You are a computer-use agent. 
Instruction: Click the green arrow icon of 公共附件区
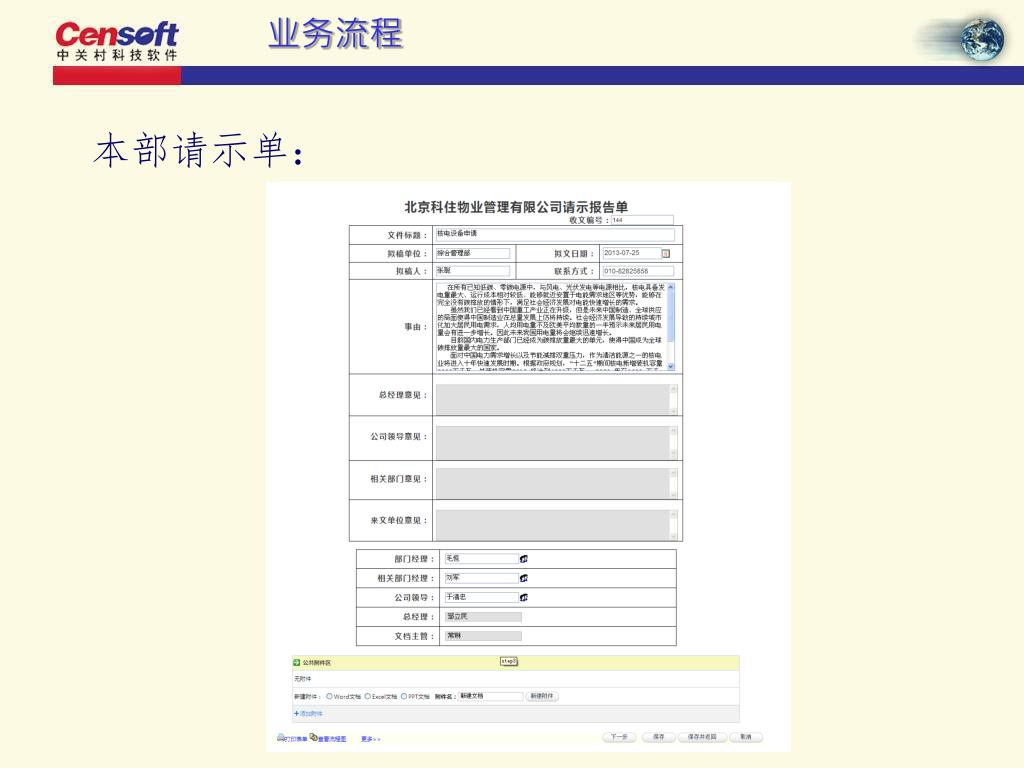point(296,662)
